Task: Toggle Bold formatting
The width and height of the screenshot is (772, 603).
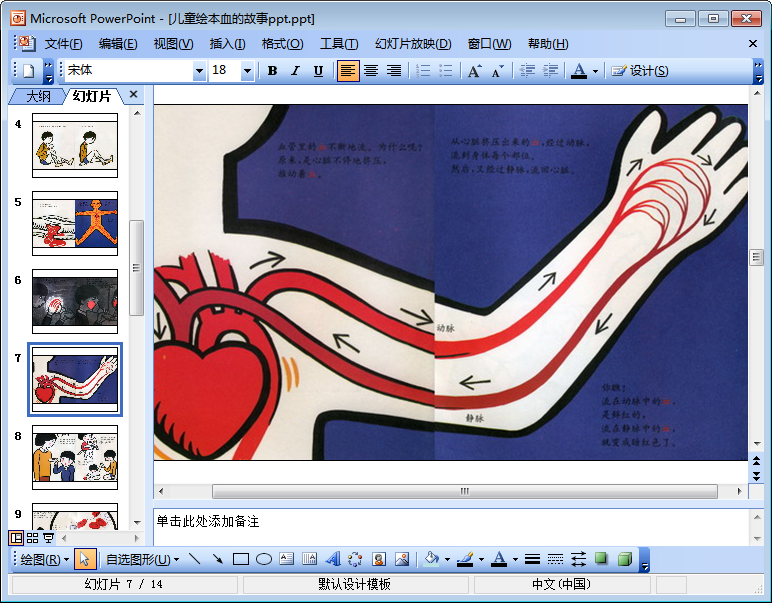Action: [272, 71]
